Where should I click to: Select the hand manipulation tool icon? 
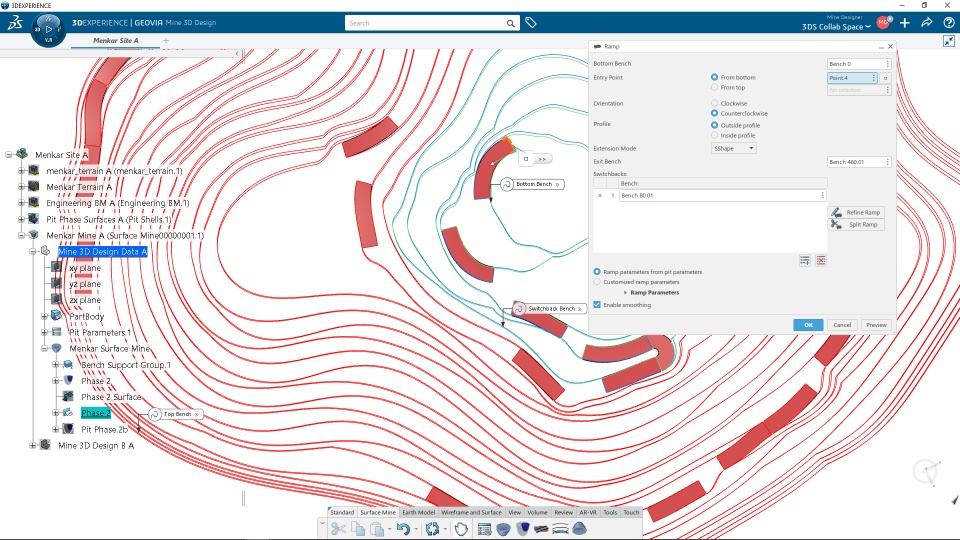click(x=461, y=529)
